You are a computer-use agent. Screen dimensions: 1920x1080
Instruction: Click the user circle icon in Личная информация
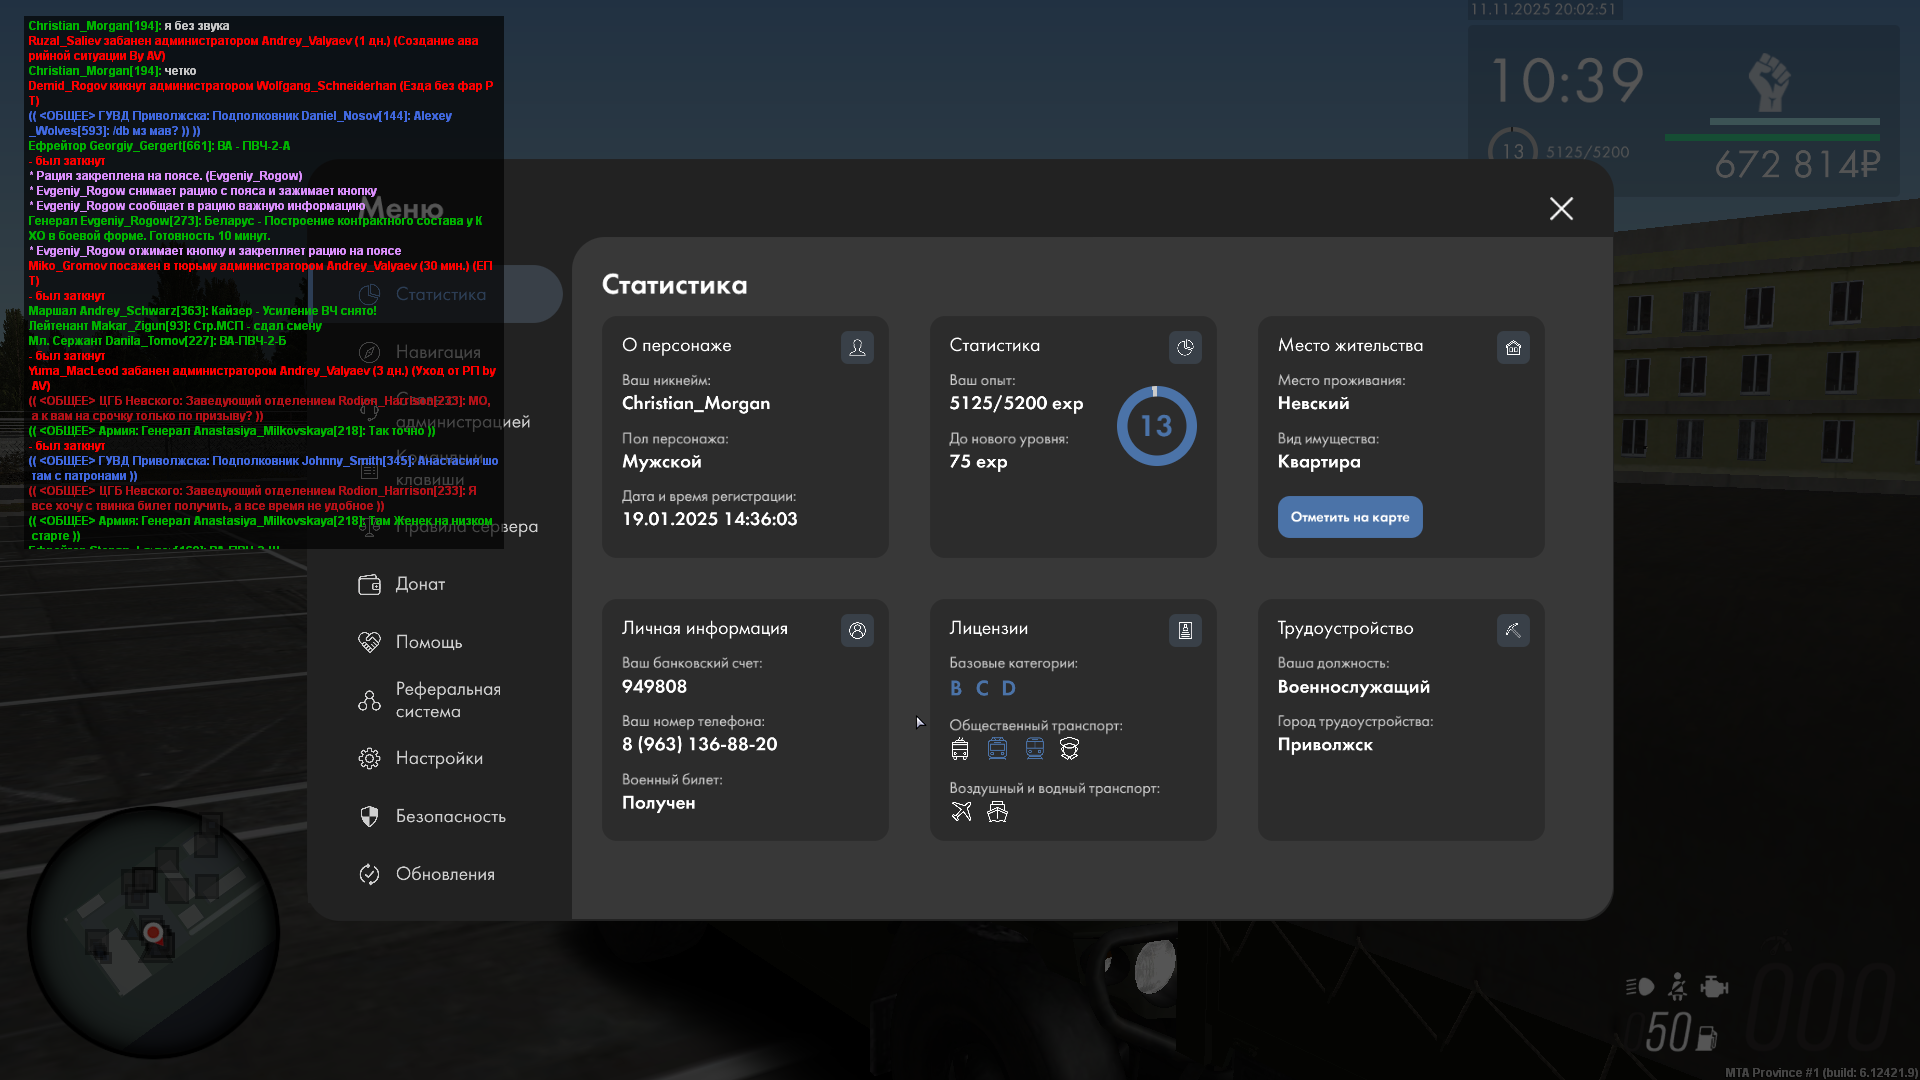(857, 630)
